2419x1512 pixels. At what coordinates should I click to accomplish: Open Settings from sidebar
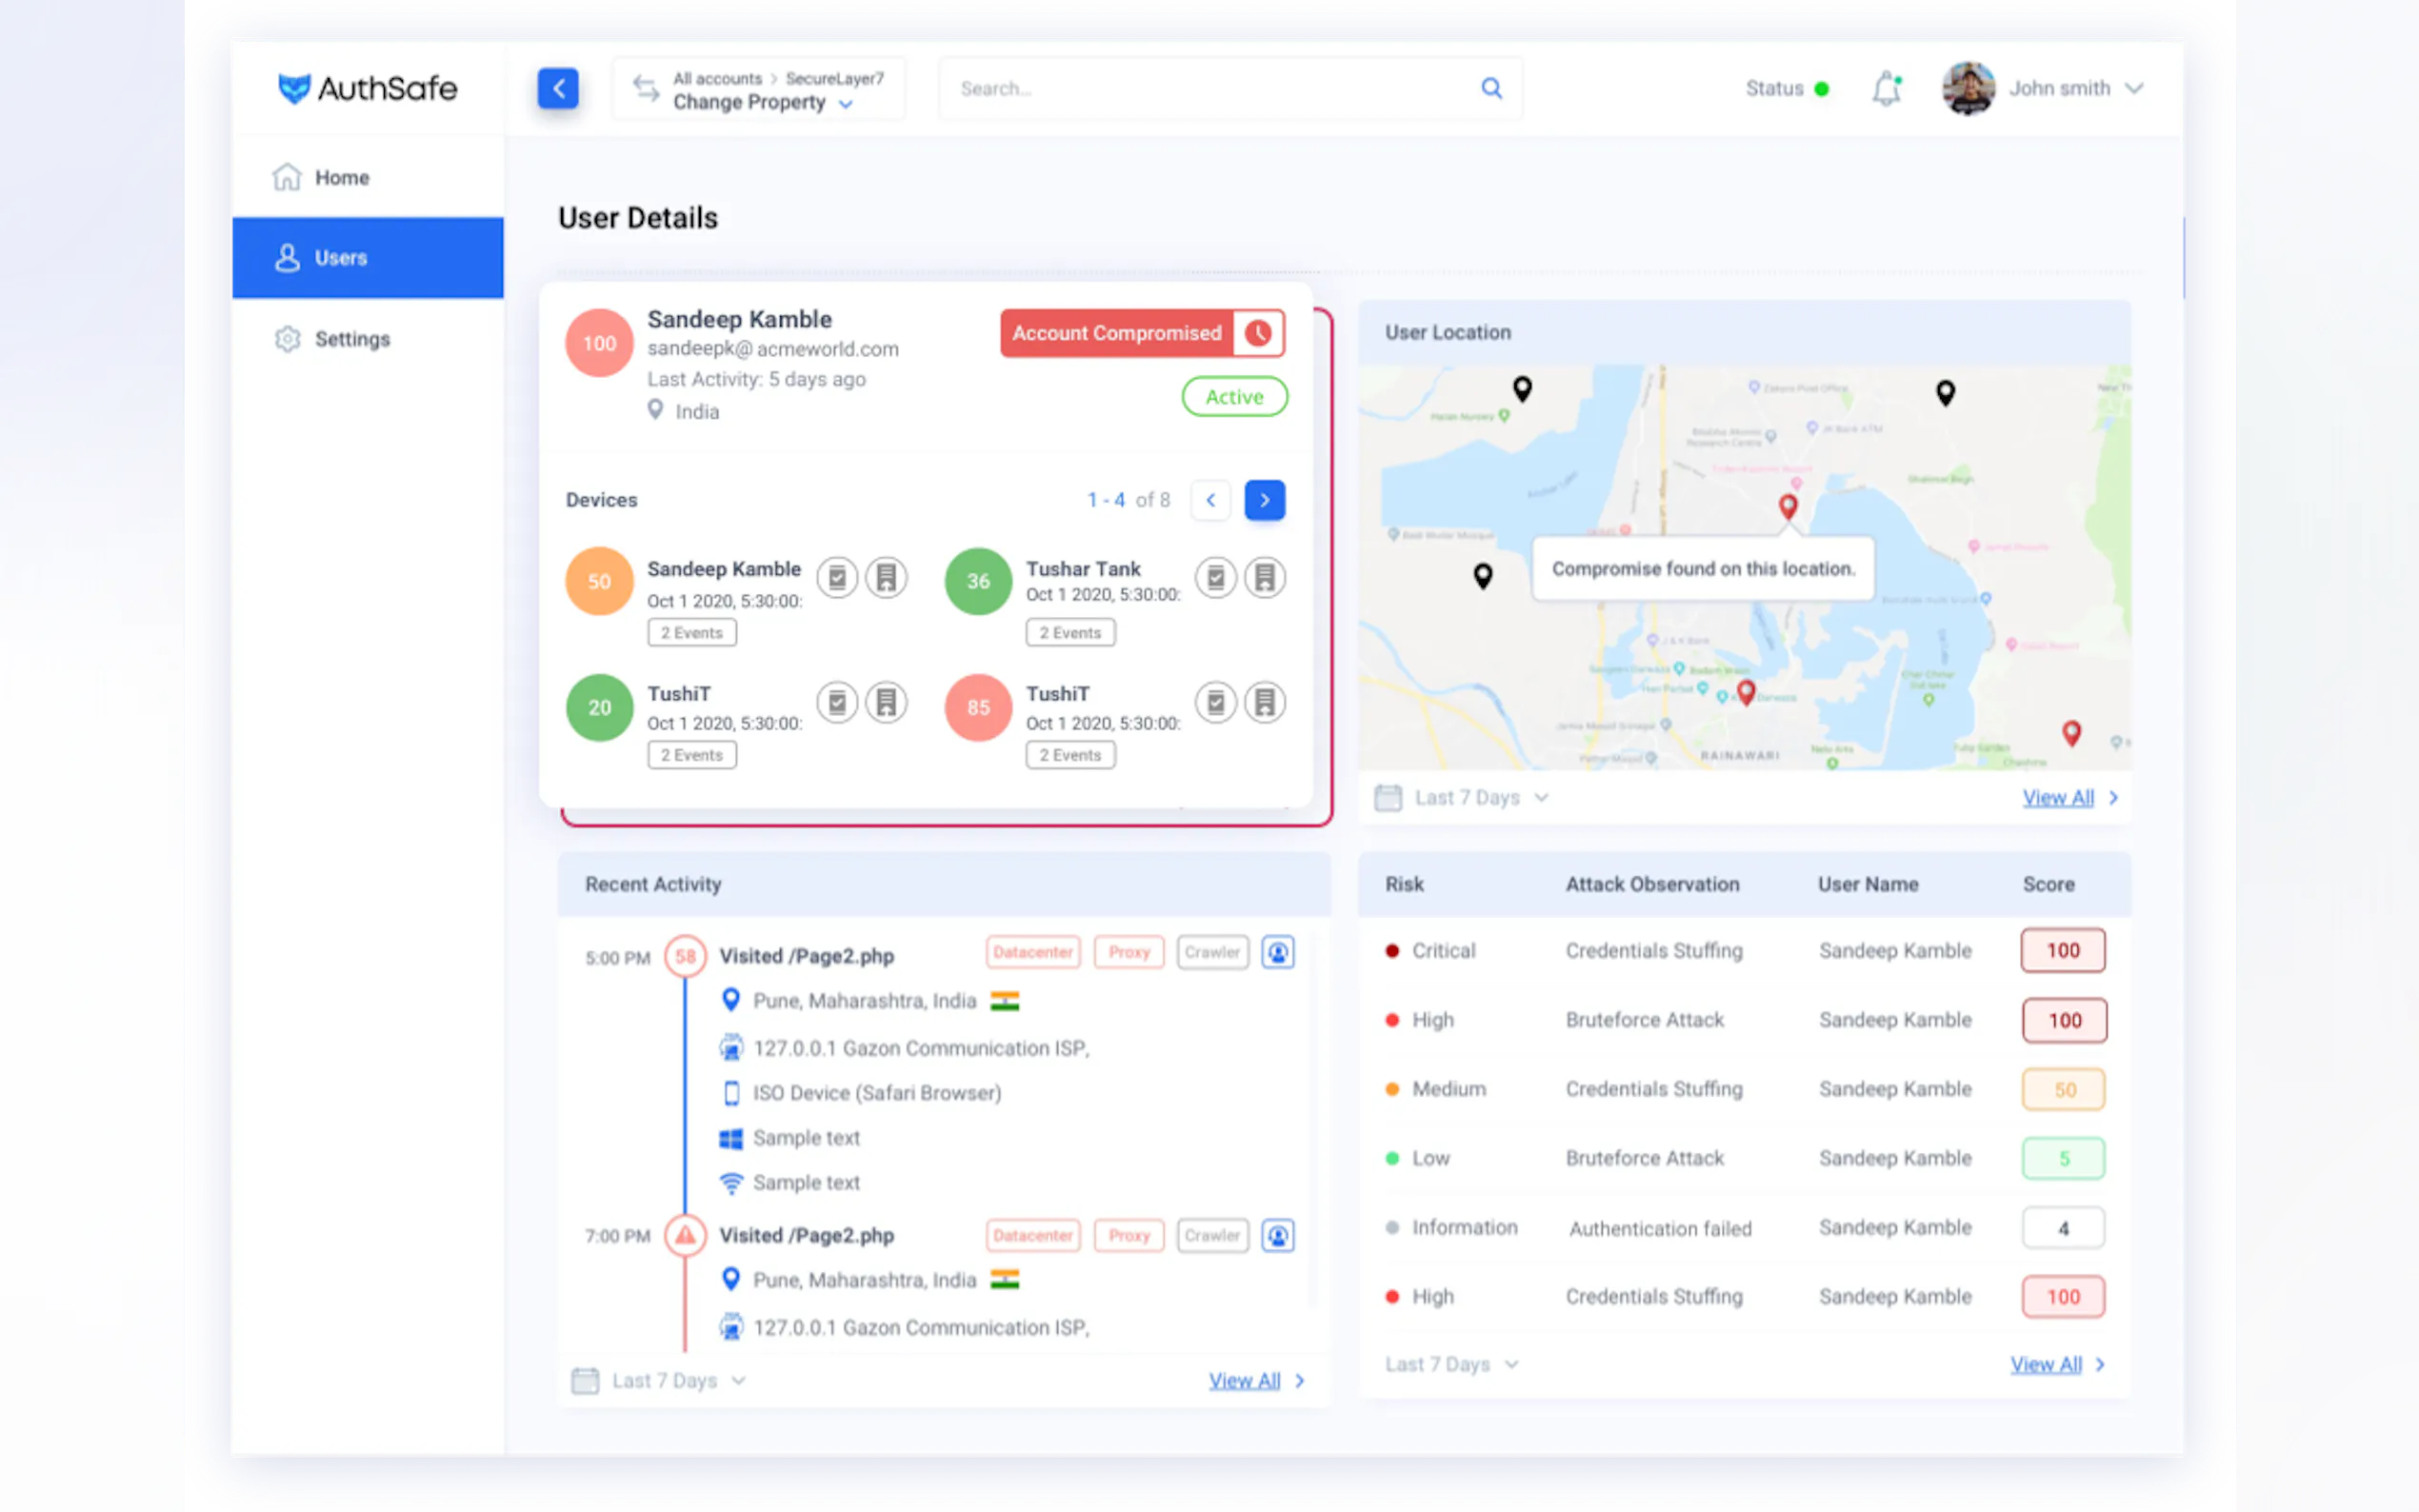(x=368, y=339)
